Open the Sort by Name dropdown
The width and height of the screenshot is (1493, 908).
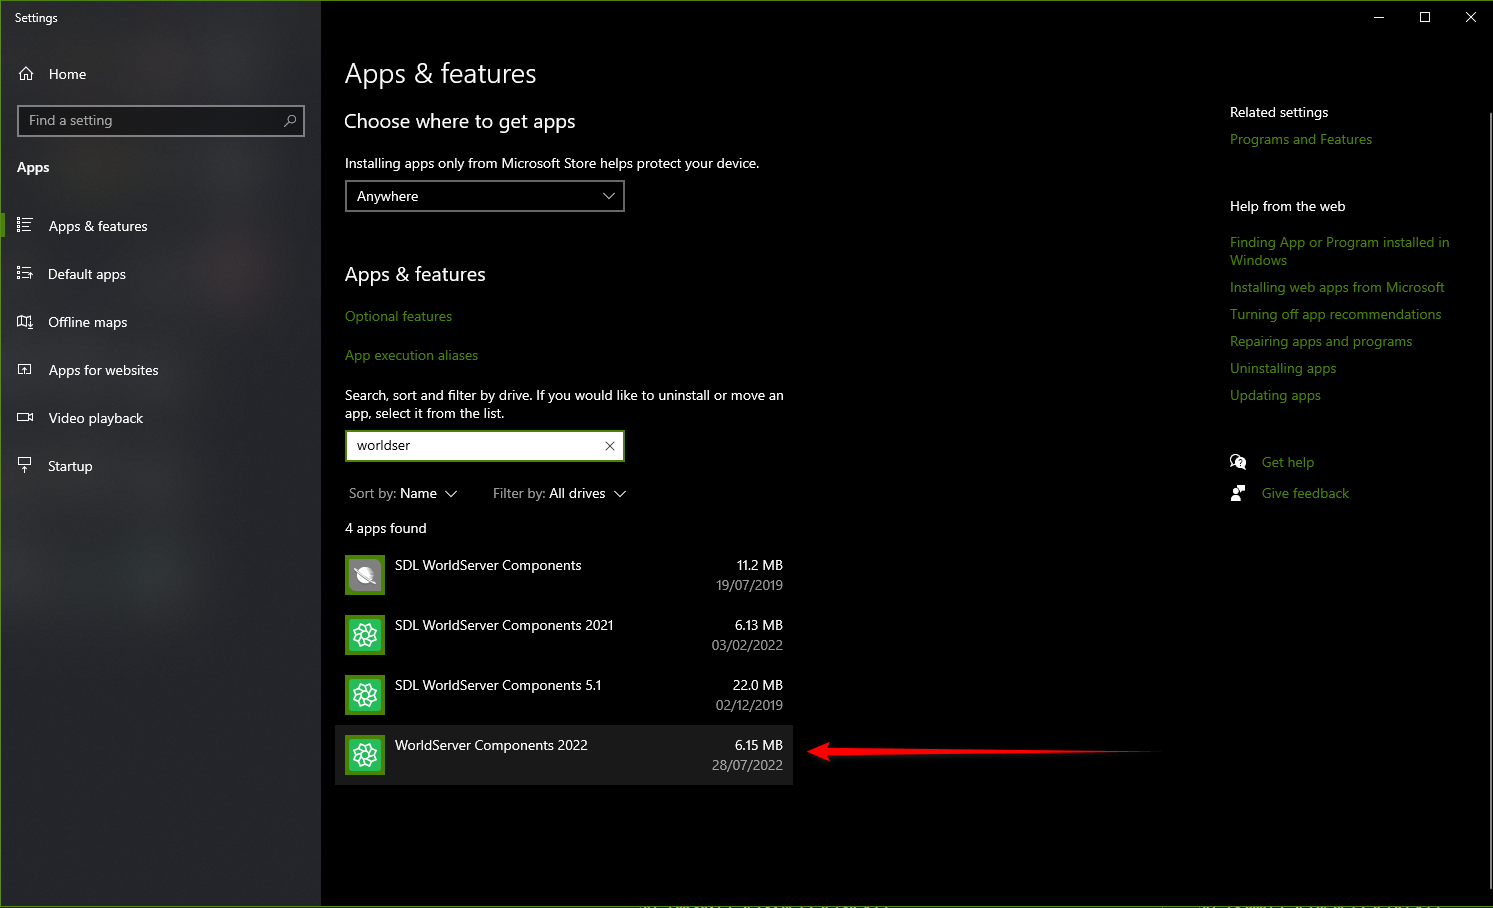[404, 493]
